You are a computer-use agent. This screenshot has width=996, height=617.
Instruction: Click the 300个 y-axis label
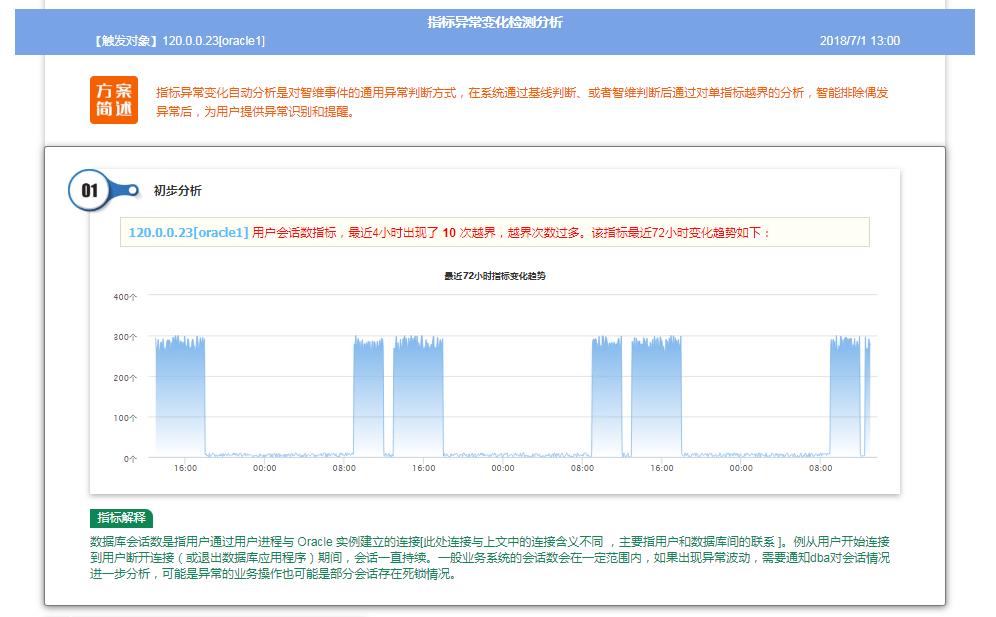click(126, 338)
